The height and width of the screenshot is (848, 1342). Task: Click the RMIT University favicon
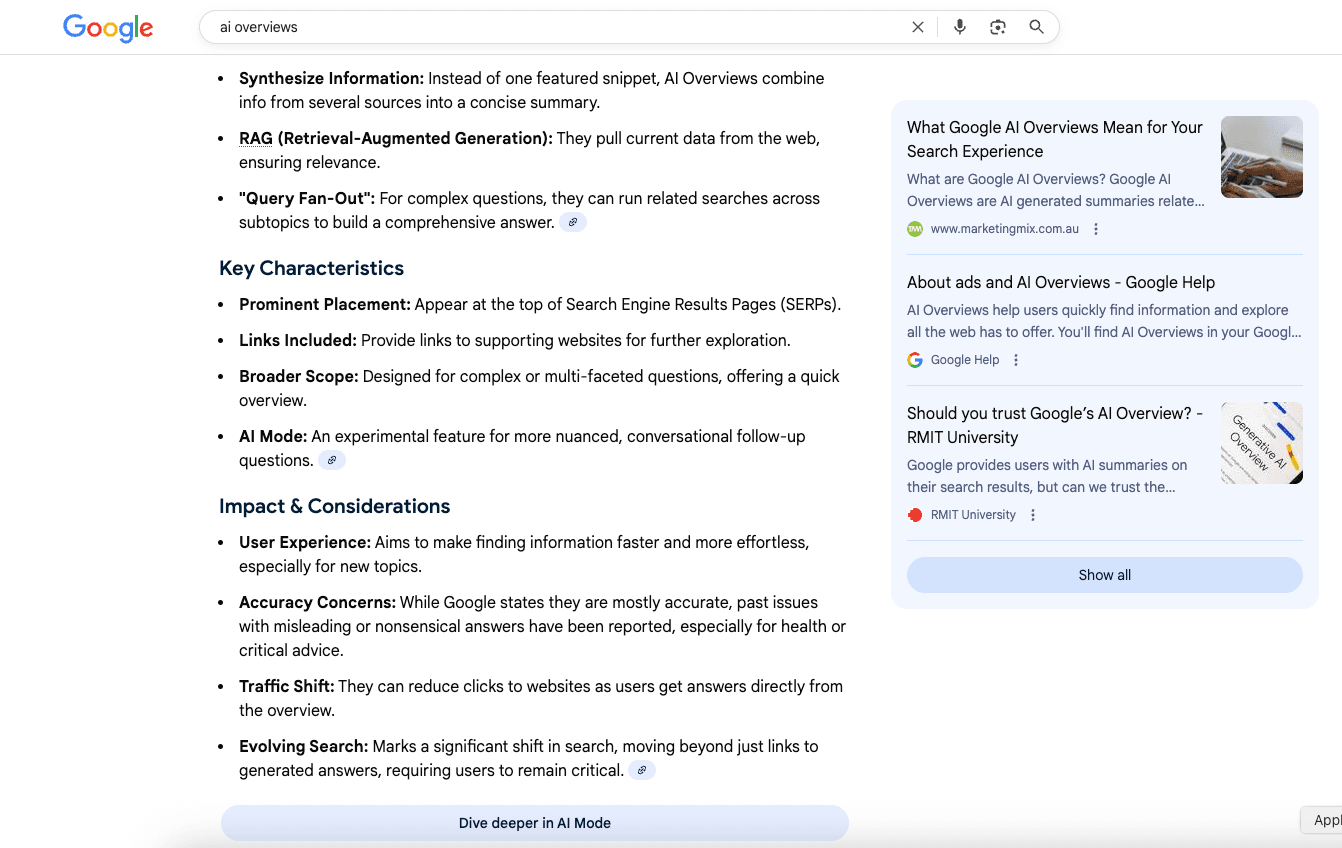tap(914, 514)
